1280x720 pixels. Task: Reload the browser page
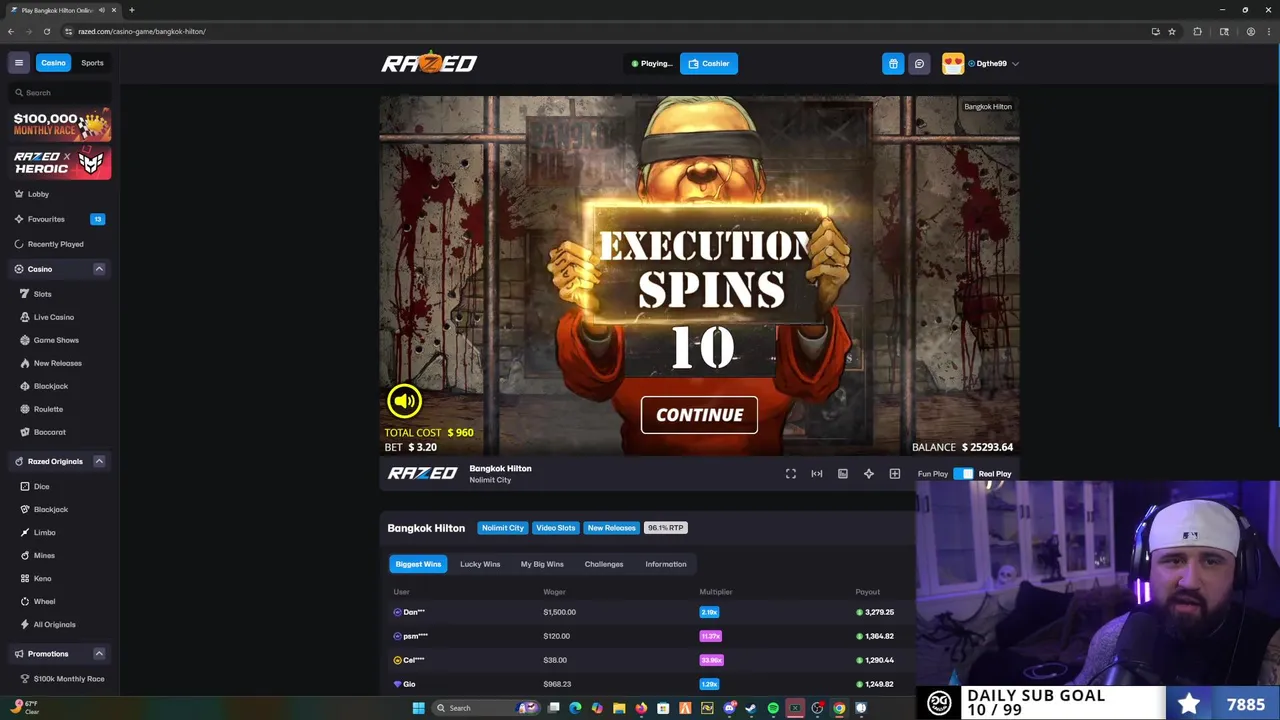coord(46,31)
